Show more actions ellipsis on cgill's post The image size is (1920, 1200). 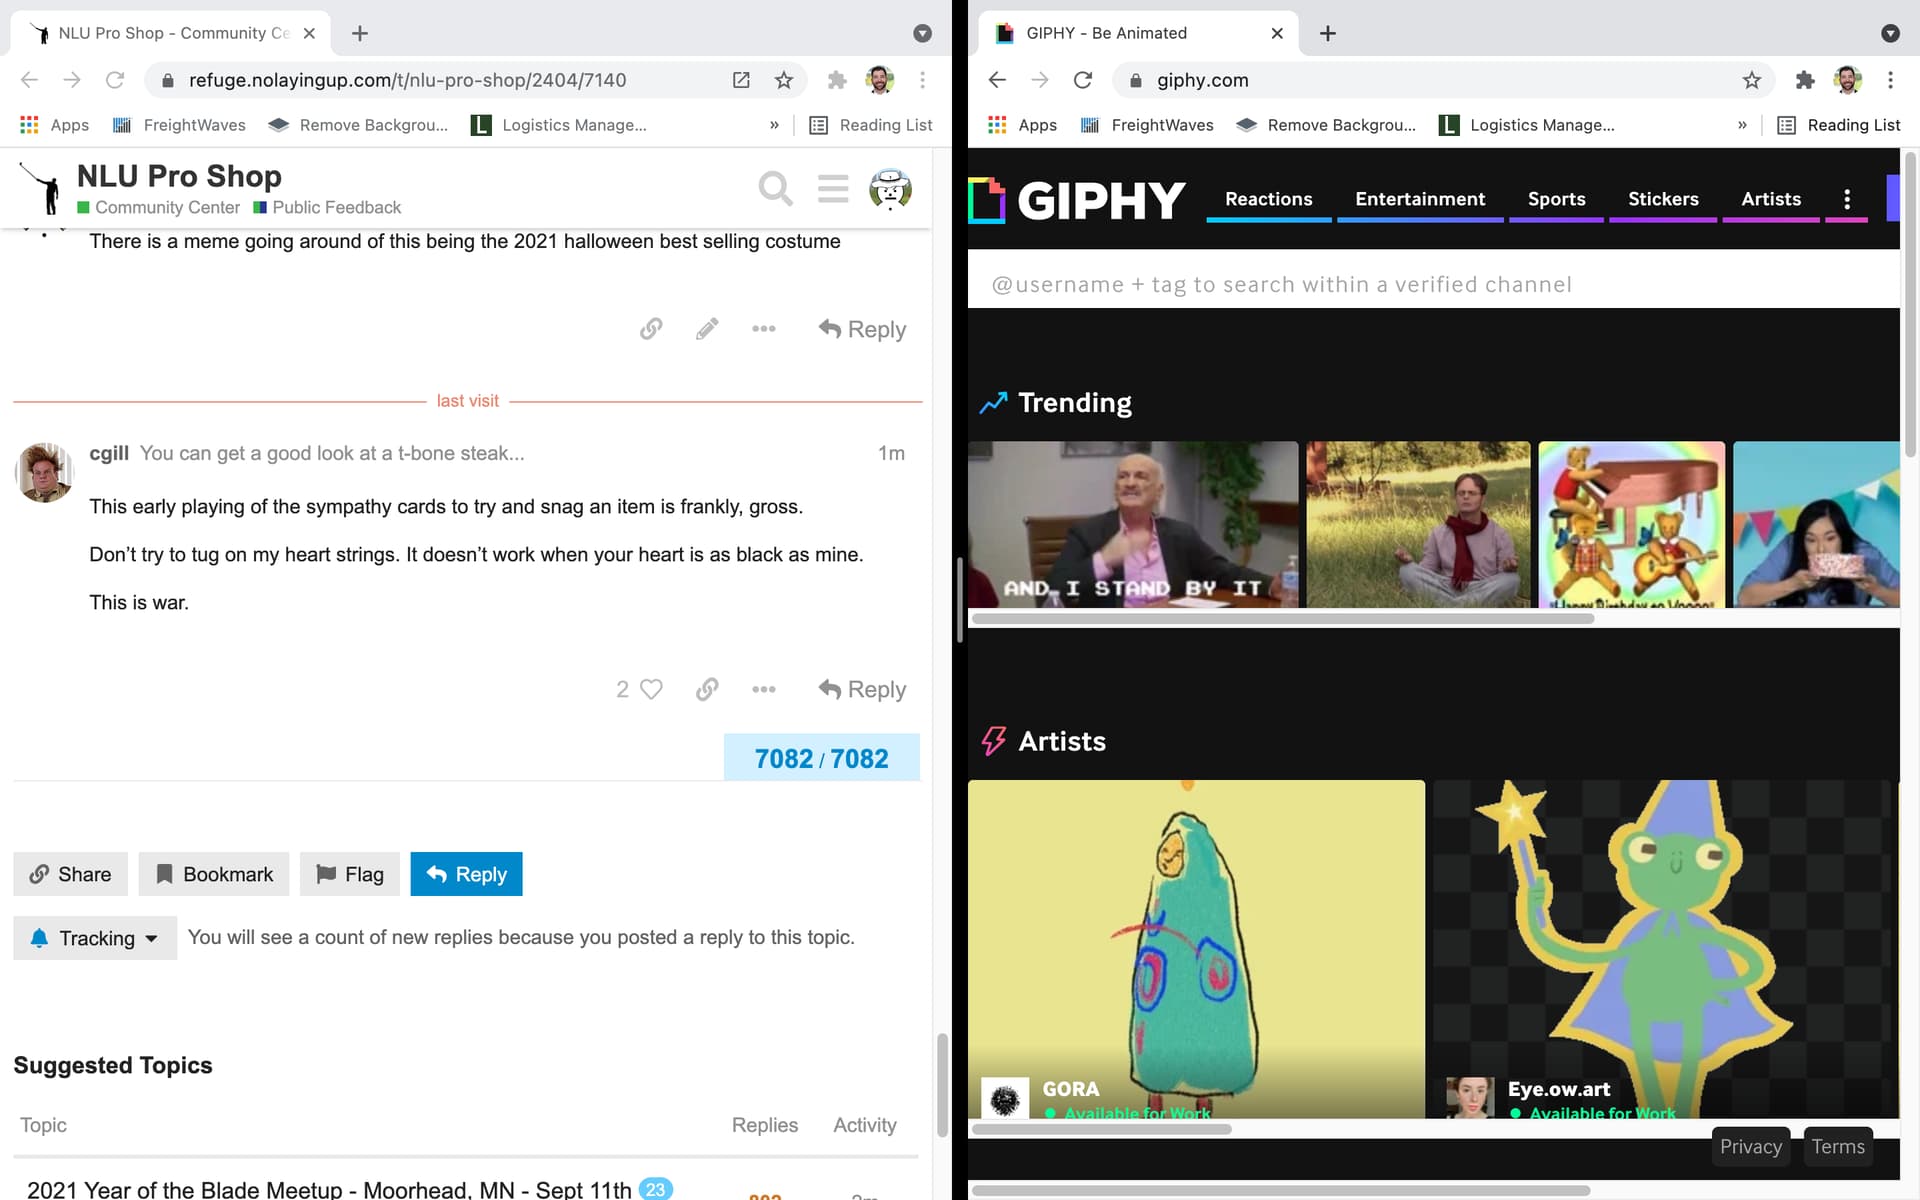click(763, 689)
